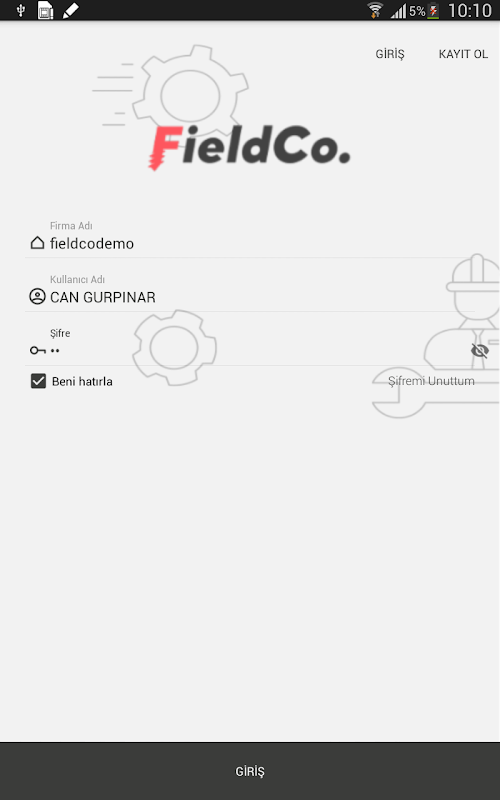Select the GİRİŞ tab at the top
This screenshot has height=800, width=500.
coord(390,54)
